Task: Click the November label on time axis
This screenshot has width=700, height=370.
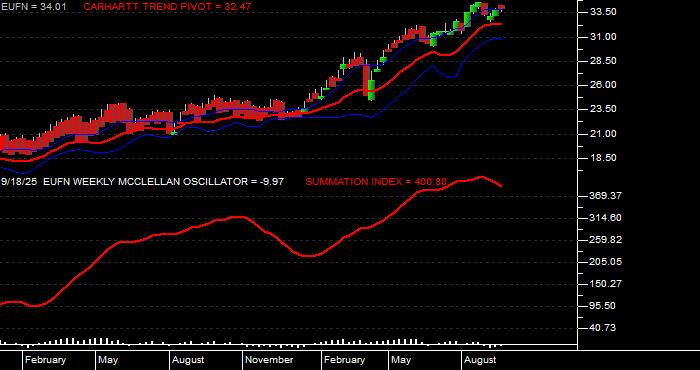Action: [x=269, y=360]
